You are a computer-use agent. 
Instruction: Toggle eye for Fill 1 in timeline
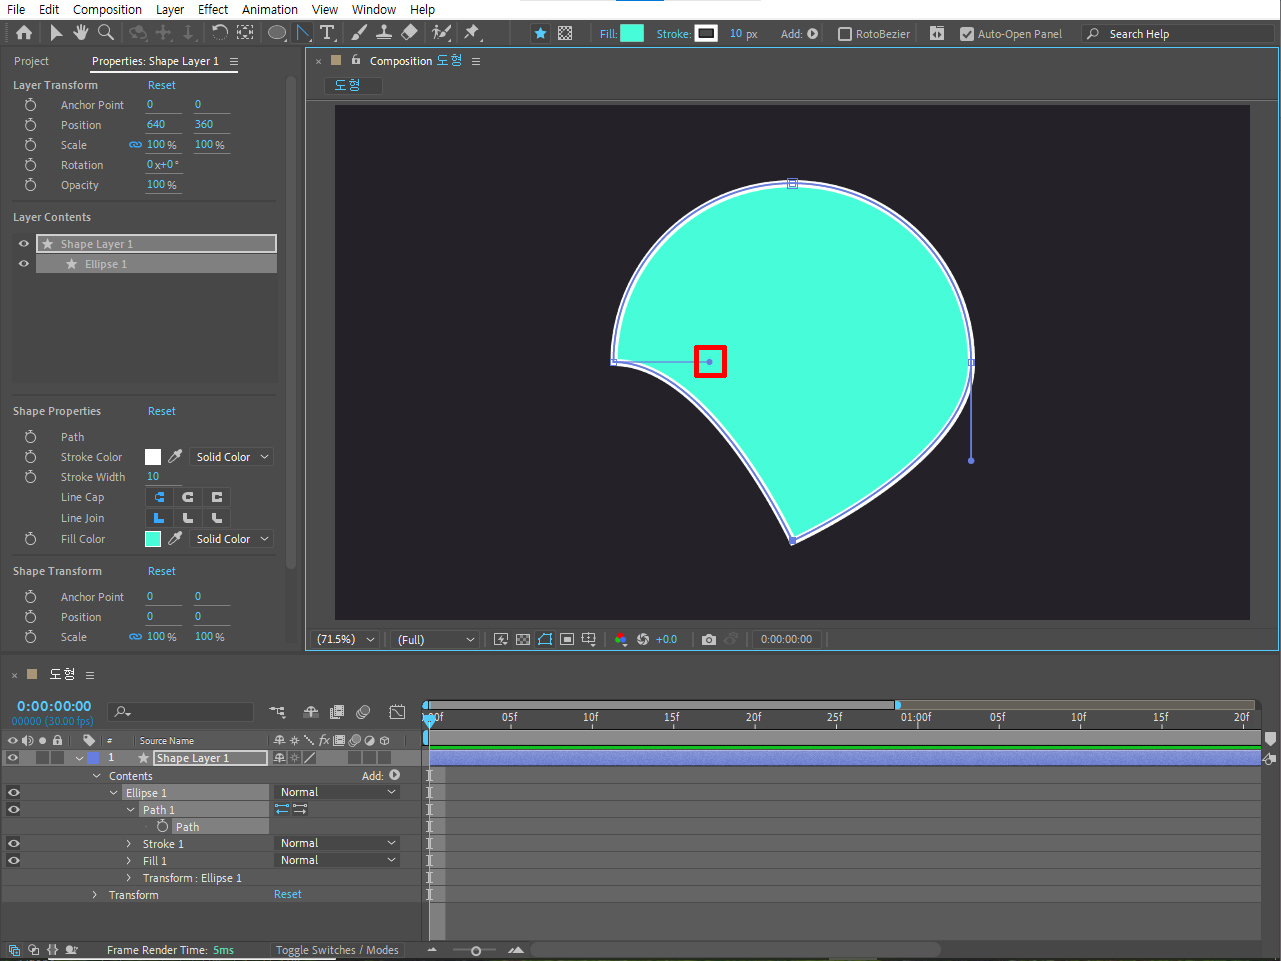(13, 860)
